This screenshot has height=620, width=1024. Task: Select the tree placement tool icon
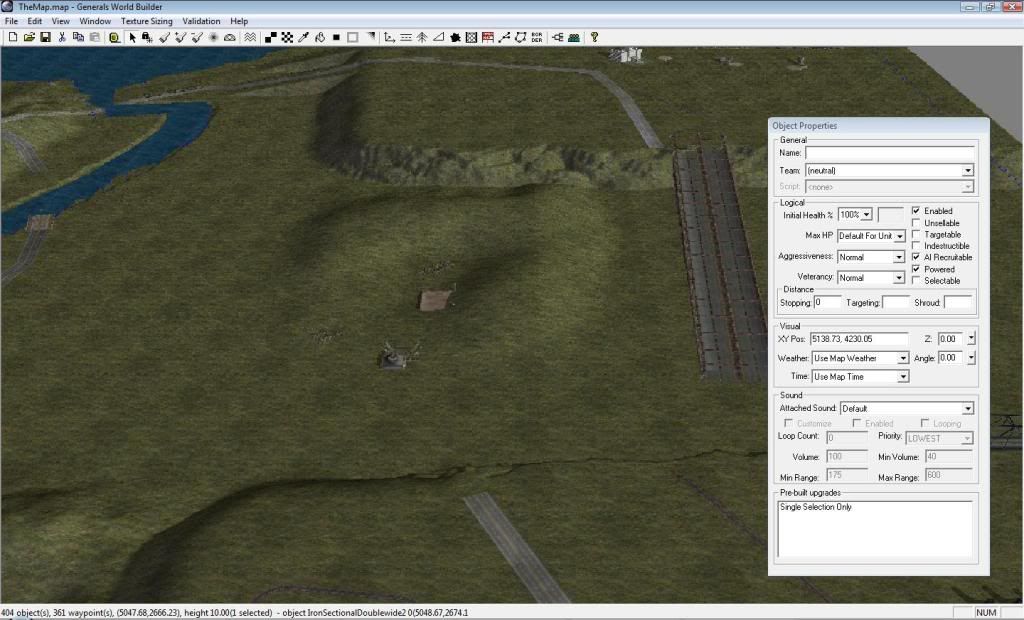click(423, 37)
